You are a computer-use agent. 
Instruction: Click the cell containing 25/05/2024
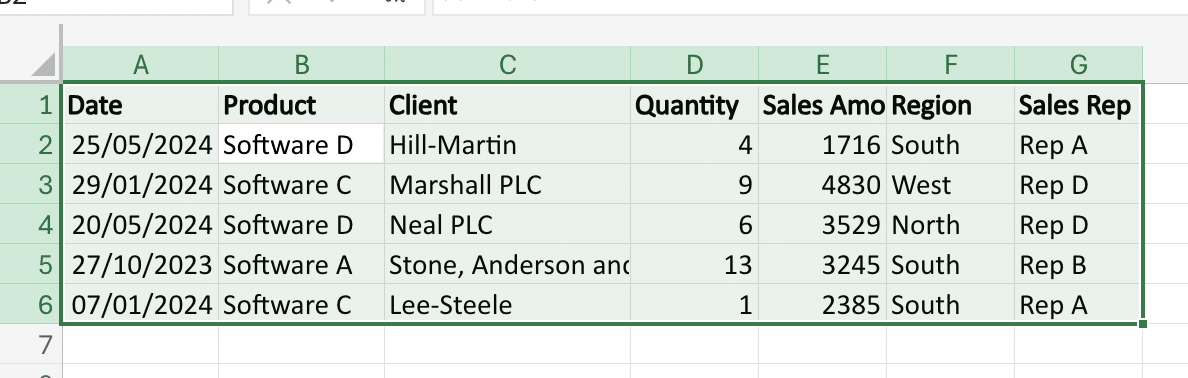point(141,145)
